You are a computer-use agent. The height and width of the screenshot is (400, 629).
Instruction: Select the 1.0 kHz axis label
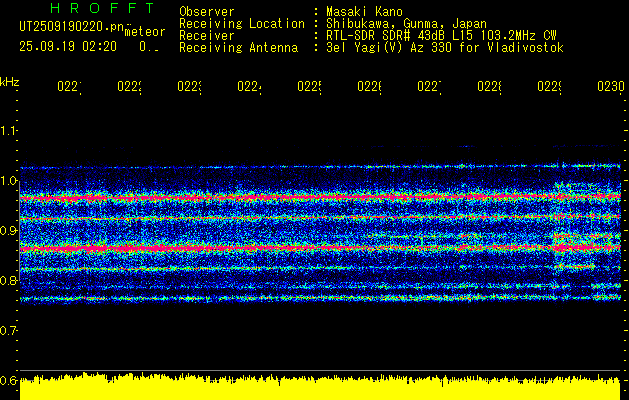(9, 181)
